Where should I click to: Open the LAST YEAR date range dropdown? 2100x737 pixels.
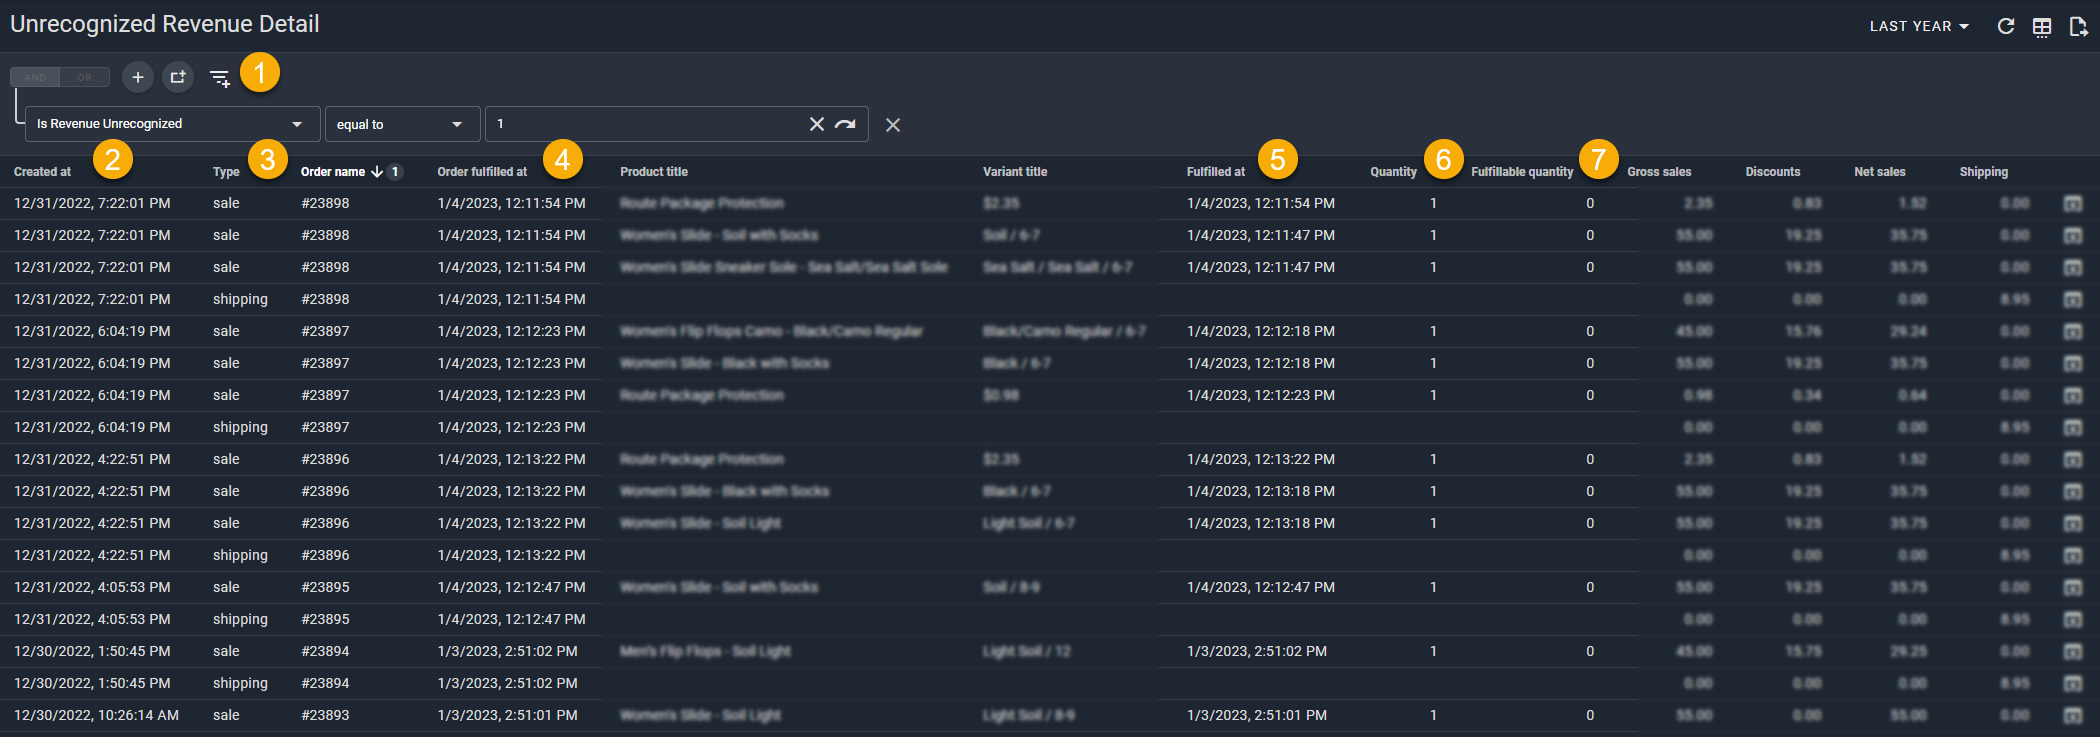coord(1919,27)
